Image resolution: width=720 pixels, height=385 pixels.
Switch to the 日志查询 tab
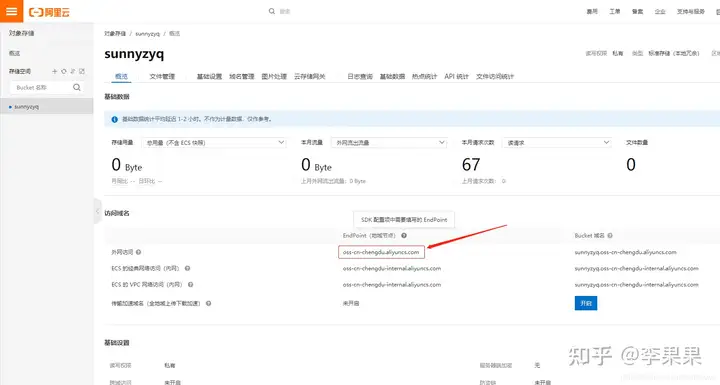tap(360, 76)
